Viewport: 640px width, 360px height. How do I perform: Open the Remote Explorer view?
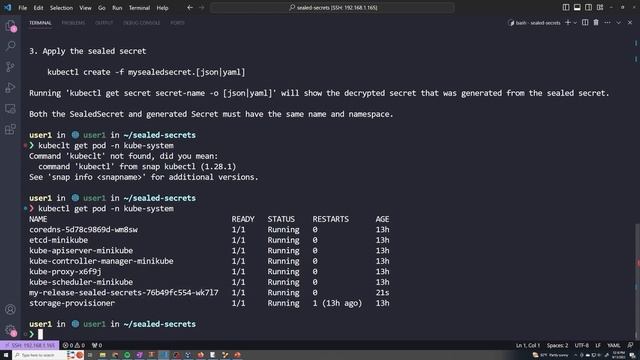(x=11, y=109)
